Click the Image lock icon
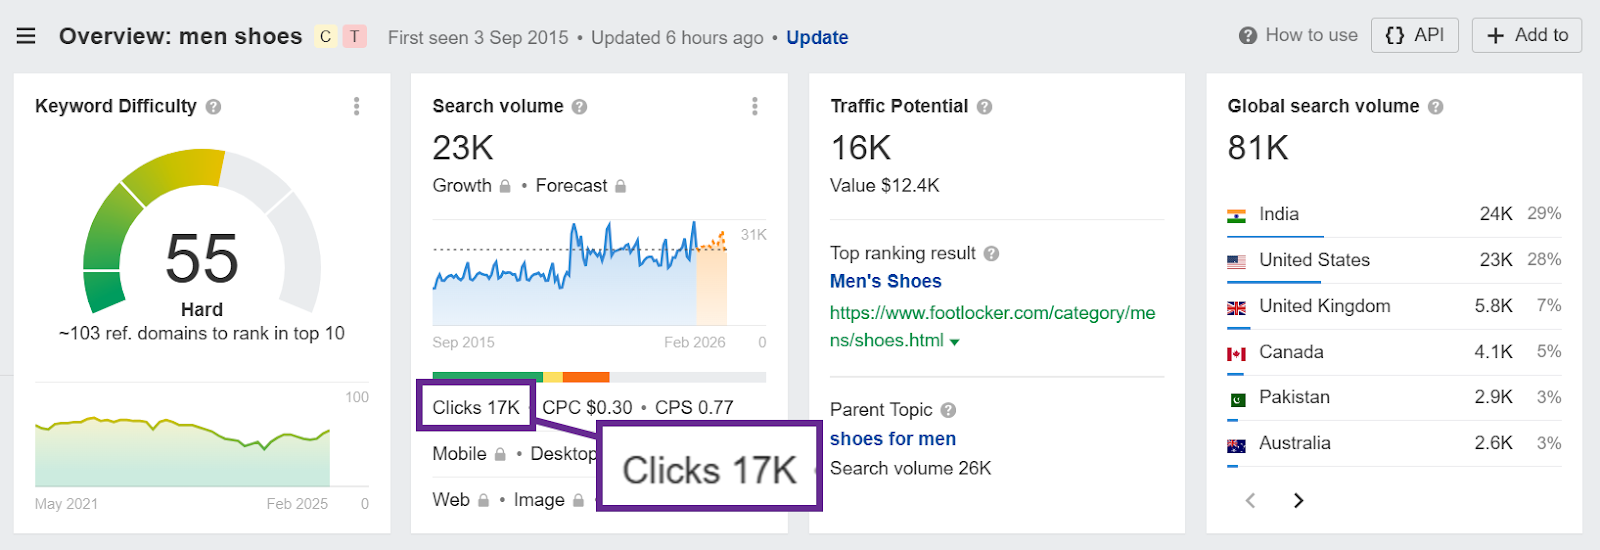The image size is (1600, 550). tap(578, 500)
